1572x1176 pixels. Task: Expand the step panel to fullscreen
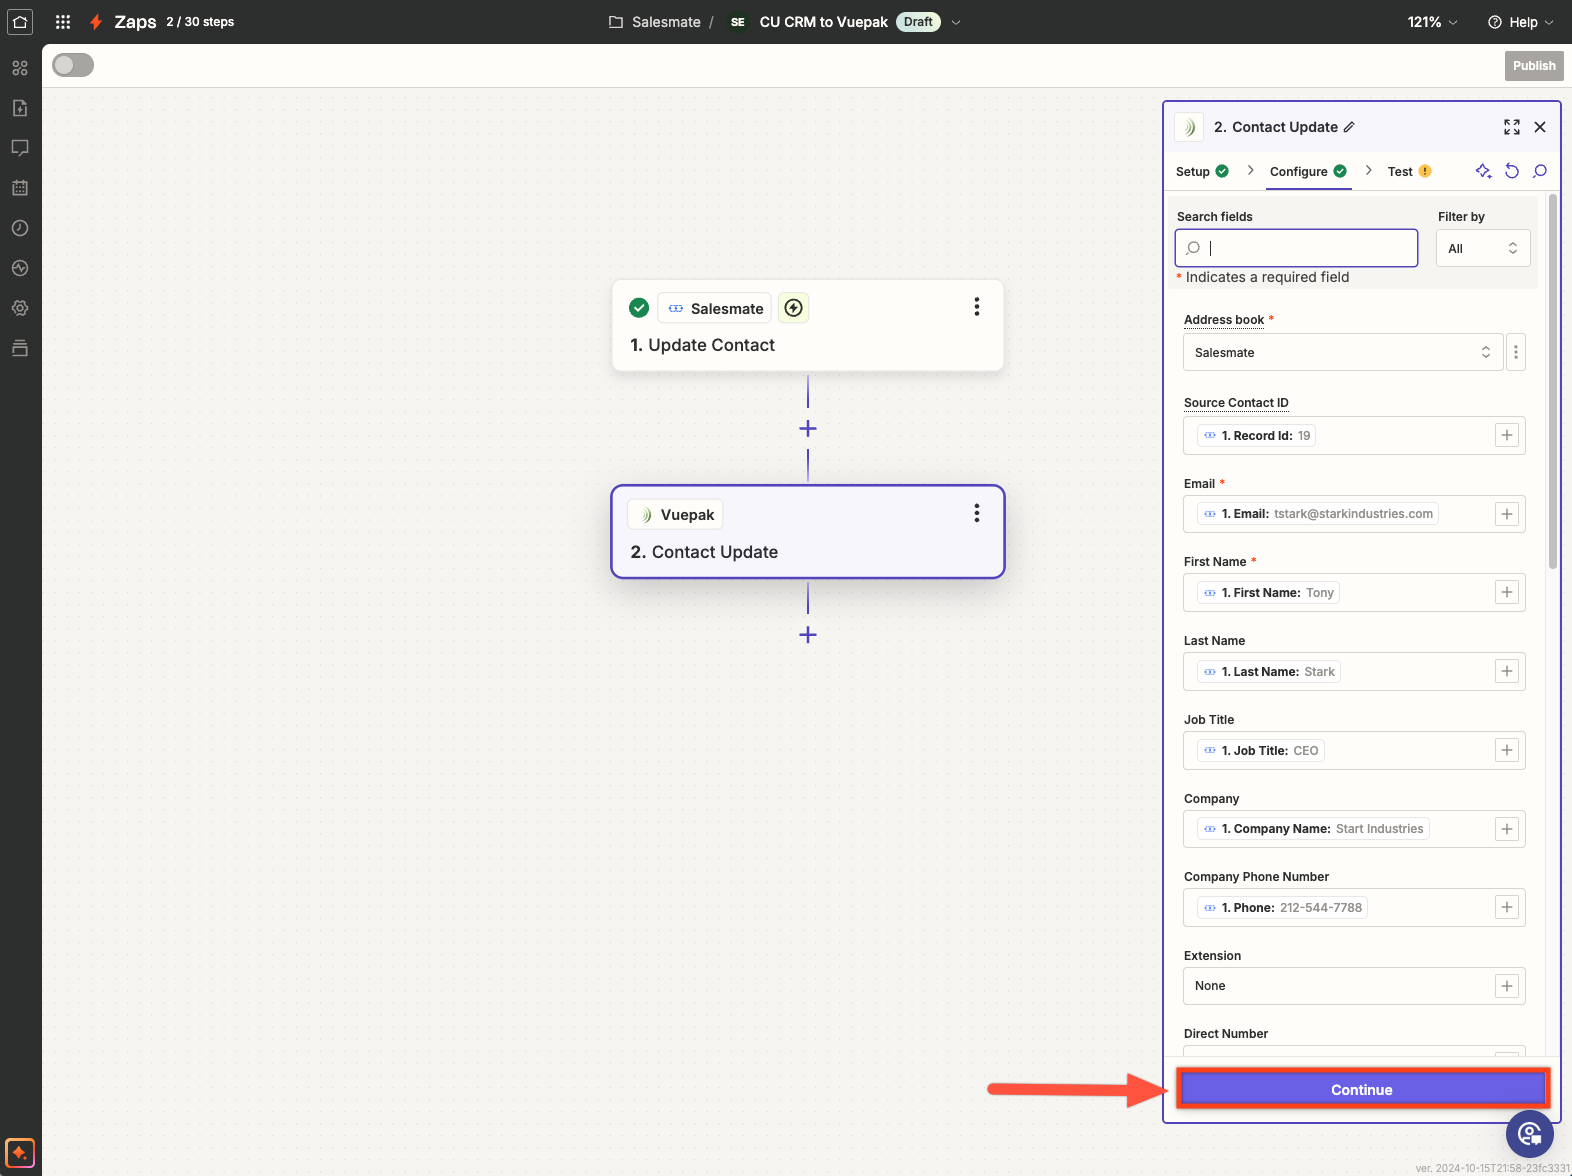[x=1511, y=127]
